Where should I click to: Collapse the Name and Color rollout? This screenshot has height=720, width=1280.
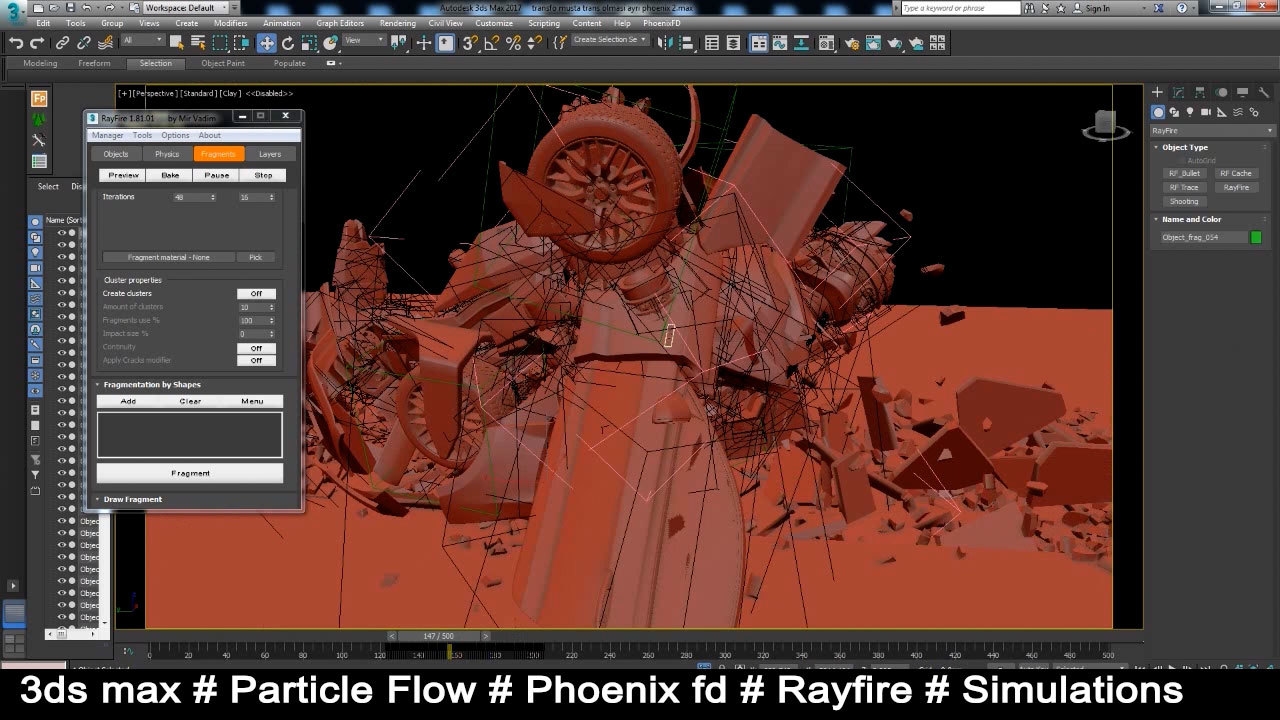(1191, 219)
